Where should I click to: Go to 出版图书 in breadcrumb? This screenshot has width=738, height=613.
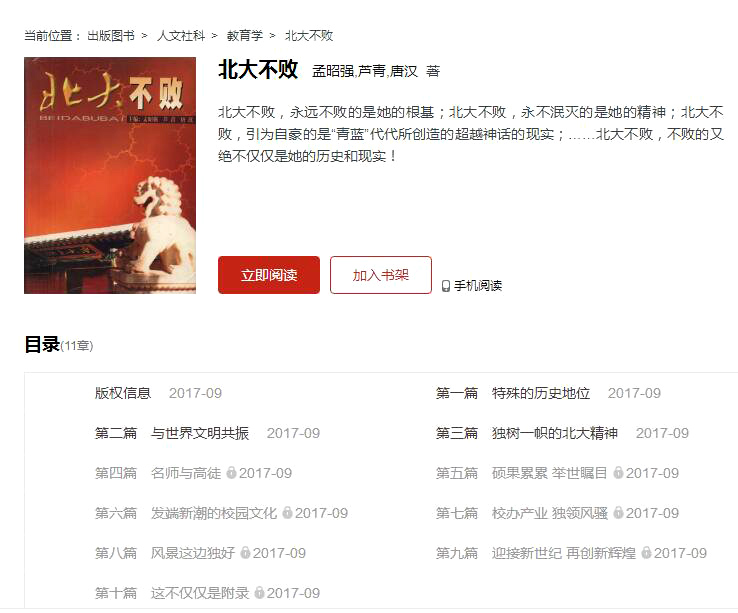pyautogui.click(x=111, y=36)
